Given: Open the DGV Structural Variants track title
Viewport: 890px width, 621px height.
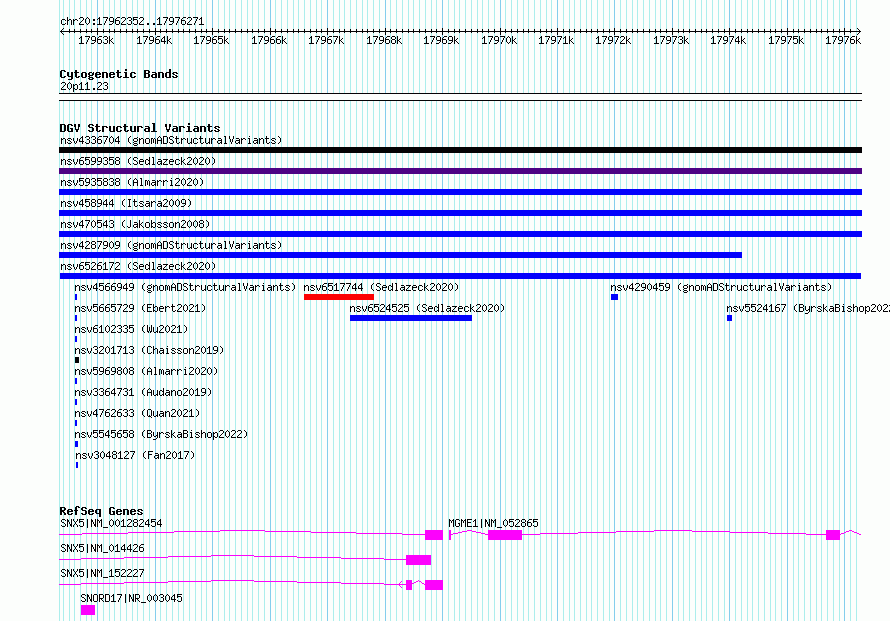Looking at the screenshot, I should [140, 128].
